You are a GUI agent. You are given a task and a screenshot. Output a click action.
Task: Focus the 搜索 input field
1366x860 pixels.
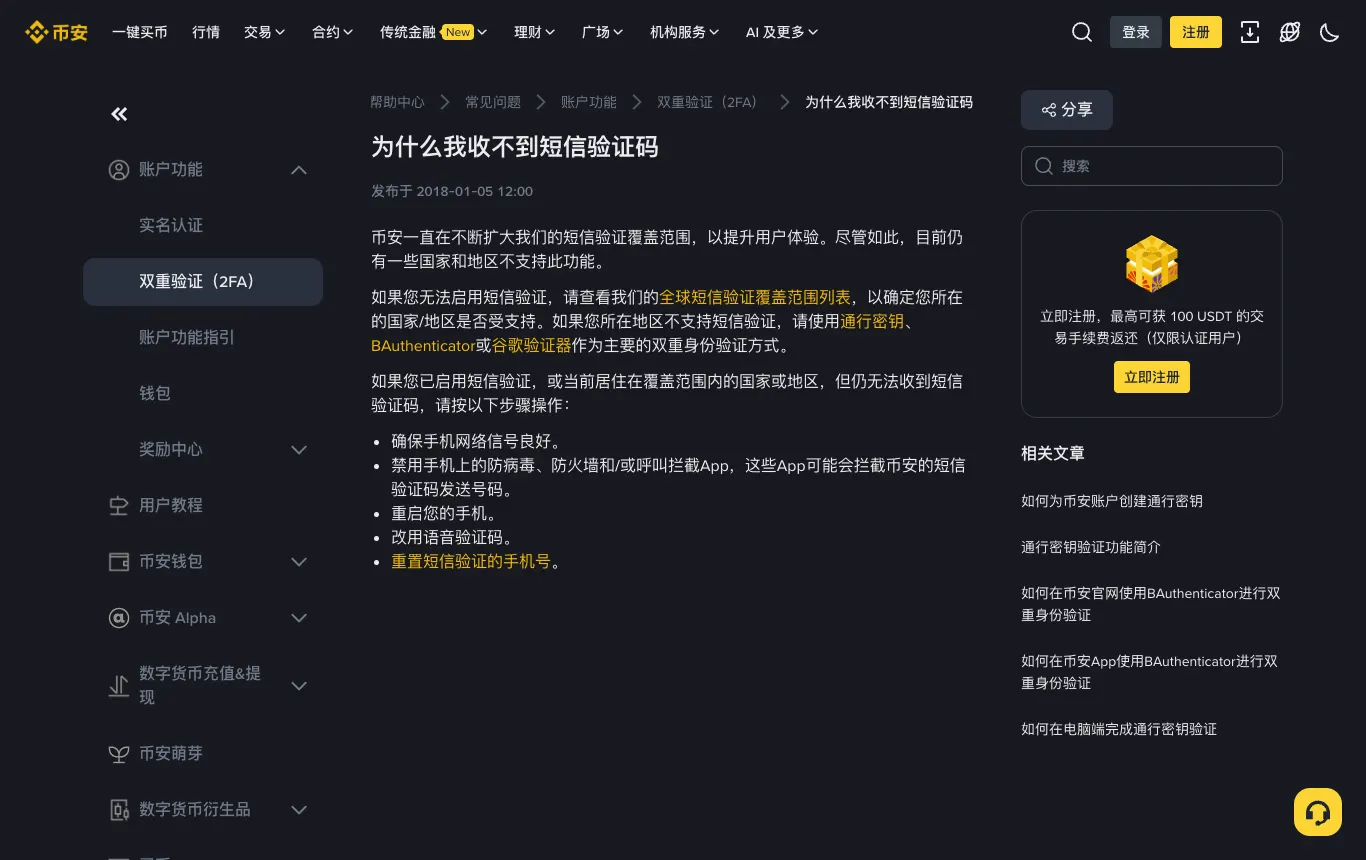1152,166
